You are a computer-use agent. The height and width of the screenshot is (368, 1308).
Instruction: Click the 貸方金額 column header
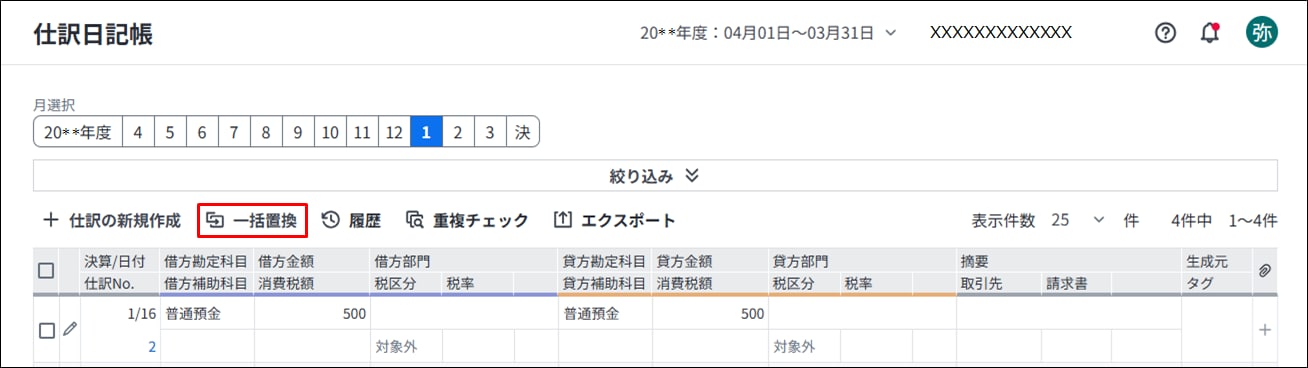[684, 262]
